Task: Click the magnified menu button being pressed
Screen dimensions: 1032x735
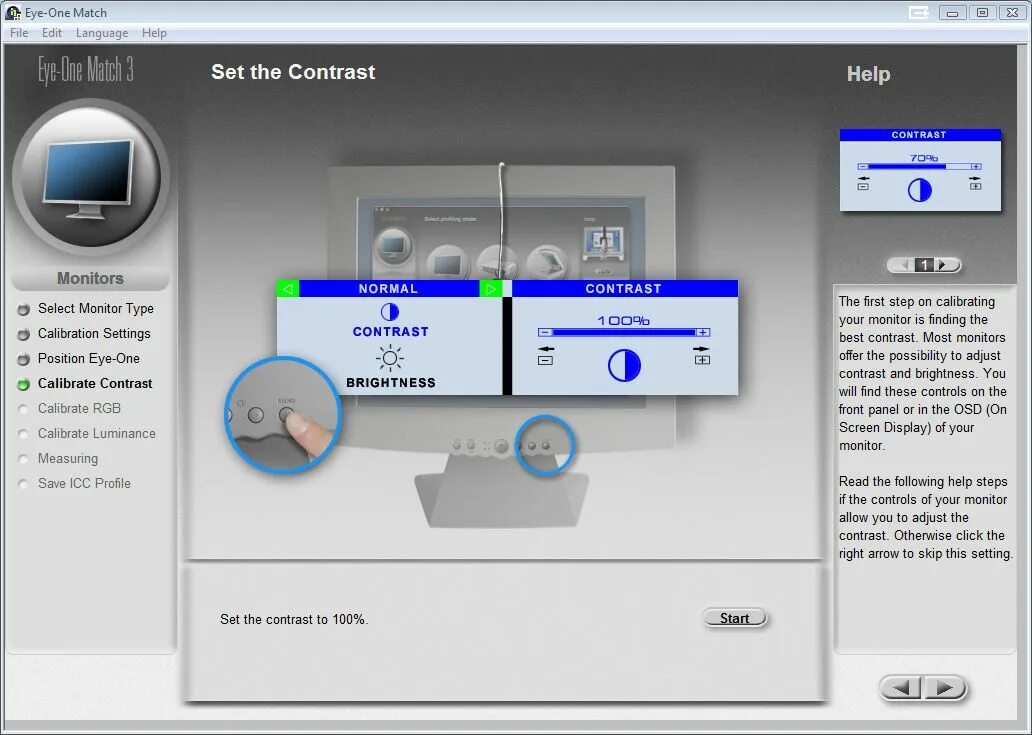Action: tap(286, 415)
